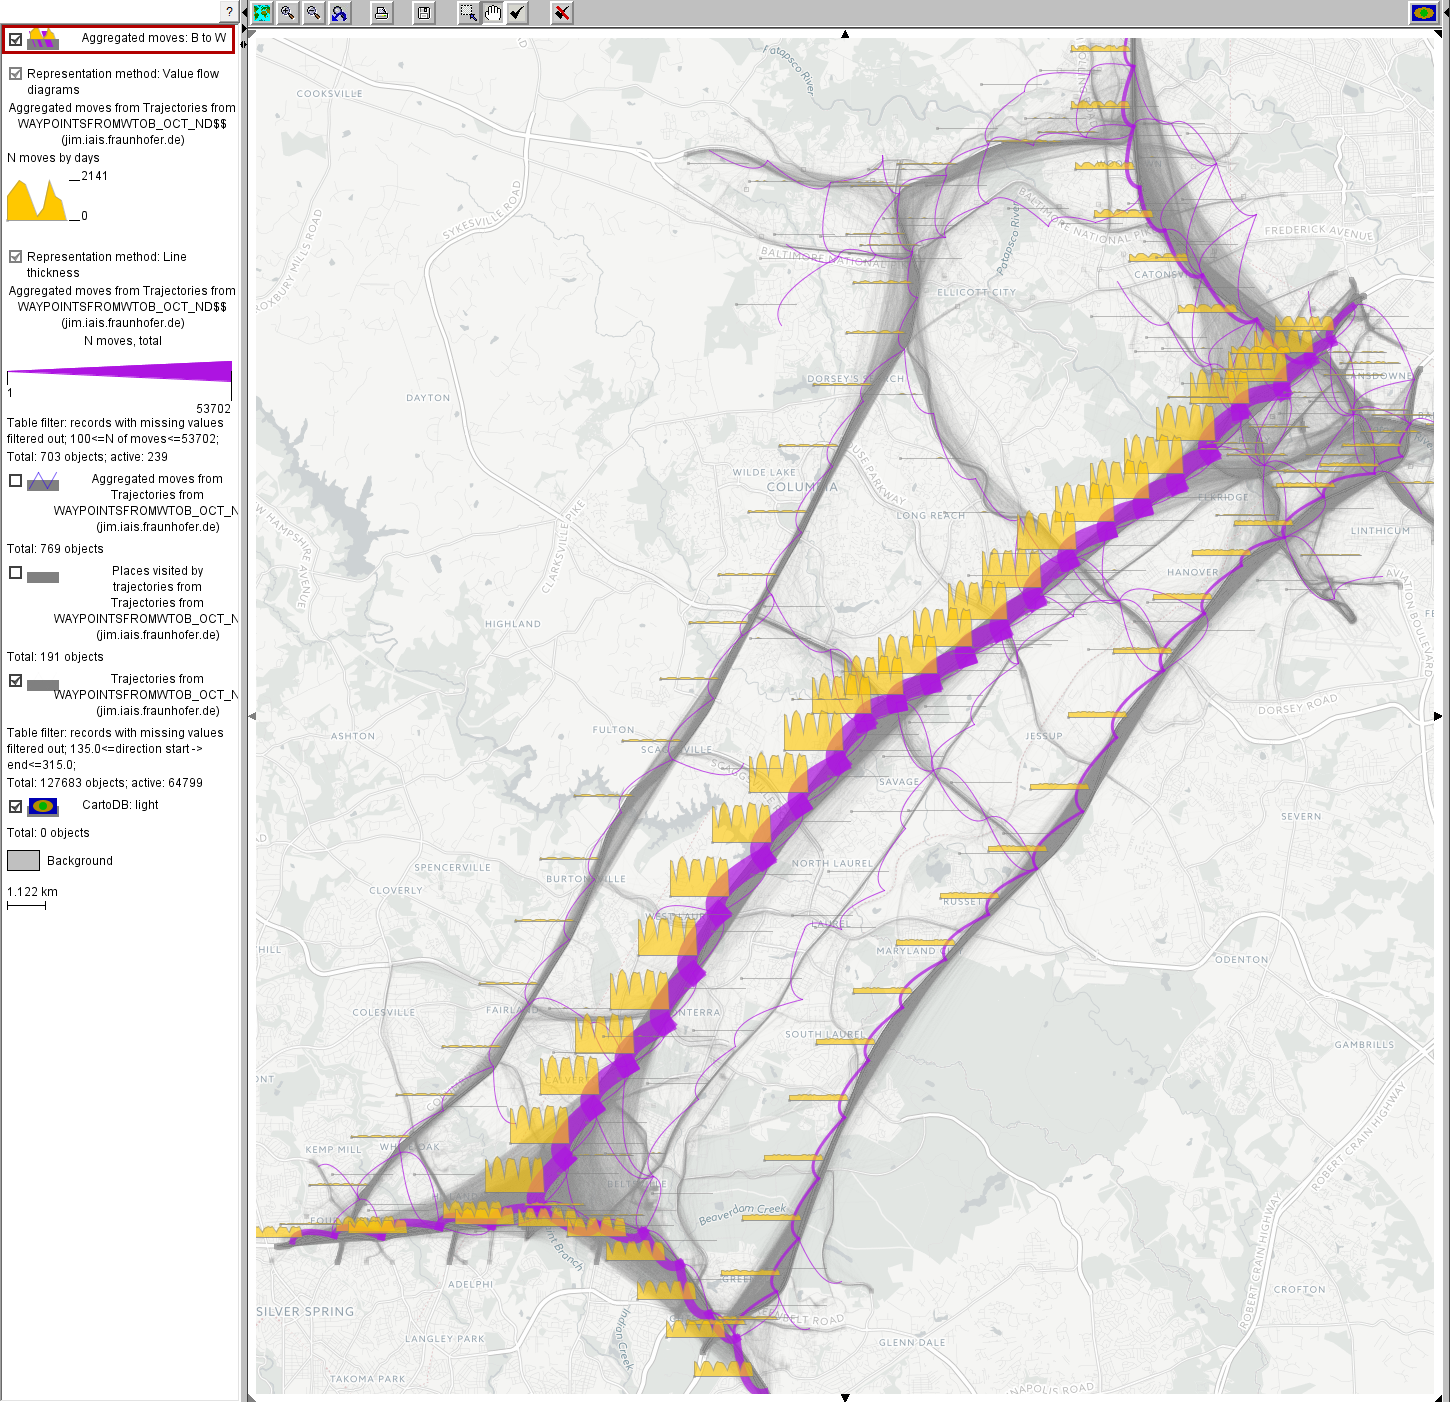Save the map with floppy disk icon
This screenshot has width=1451, height=1402.
[424, 13]
